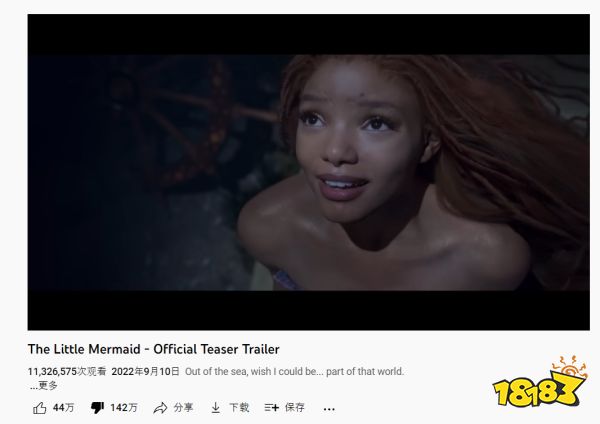Expand the description with …更多

(x=44, y=386)
